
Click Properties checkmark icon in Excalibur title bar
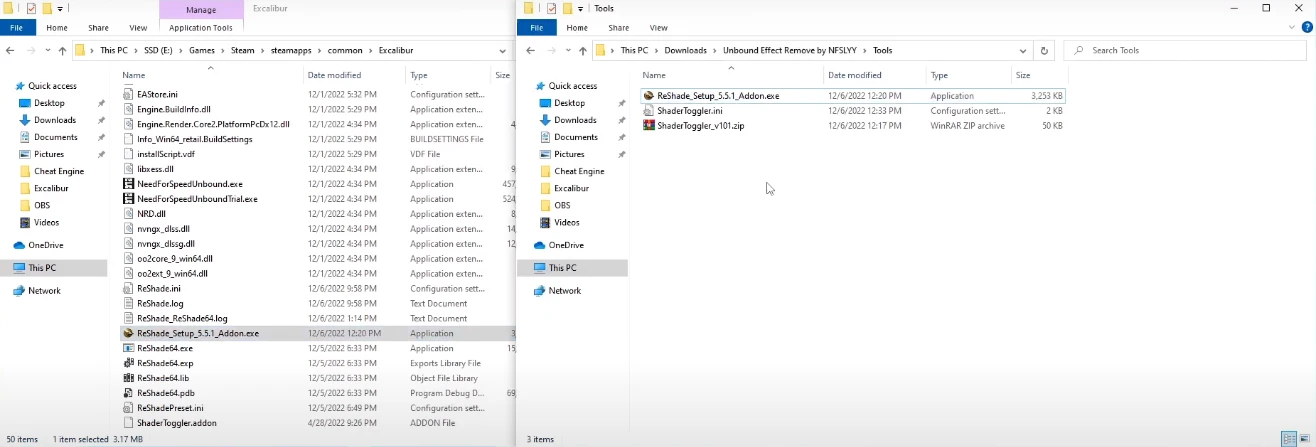pos(31,9)
